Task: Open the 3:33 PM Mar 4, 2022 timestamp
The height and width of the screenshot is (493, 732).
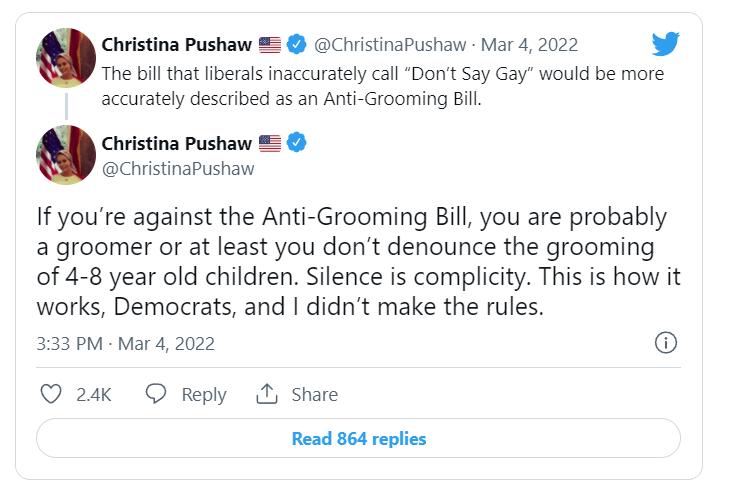Action: (x=126, y=344)
